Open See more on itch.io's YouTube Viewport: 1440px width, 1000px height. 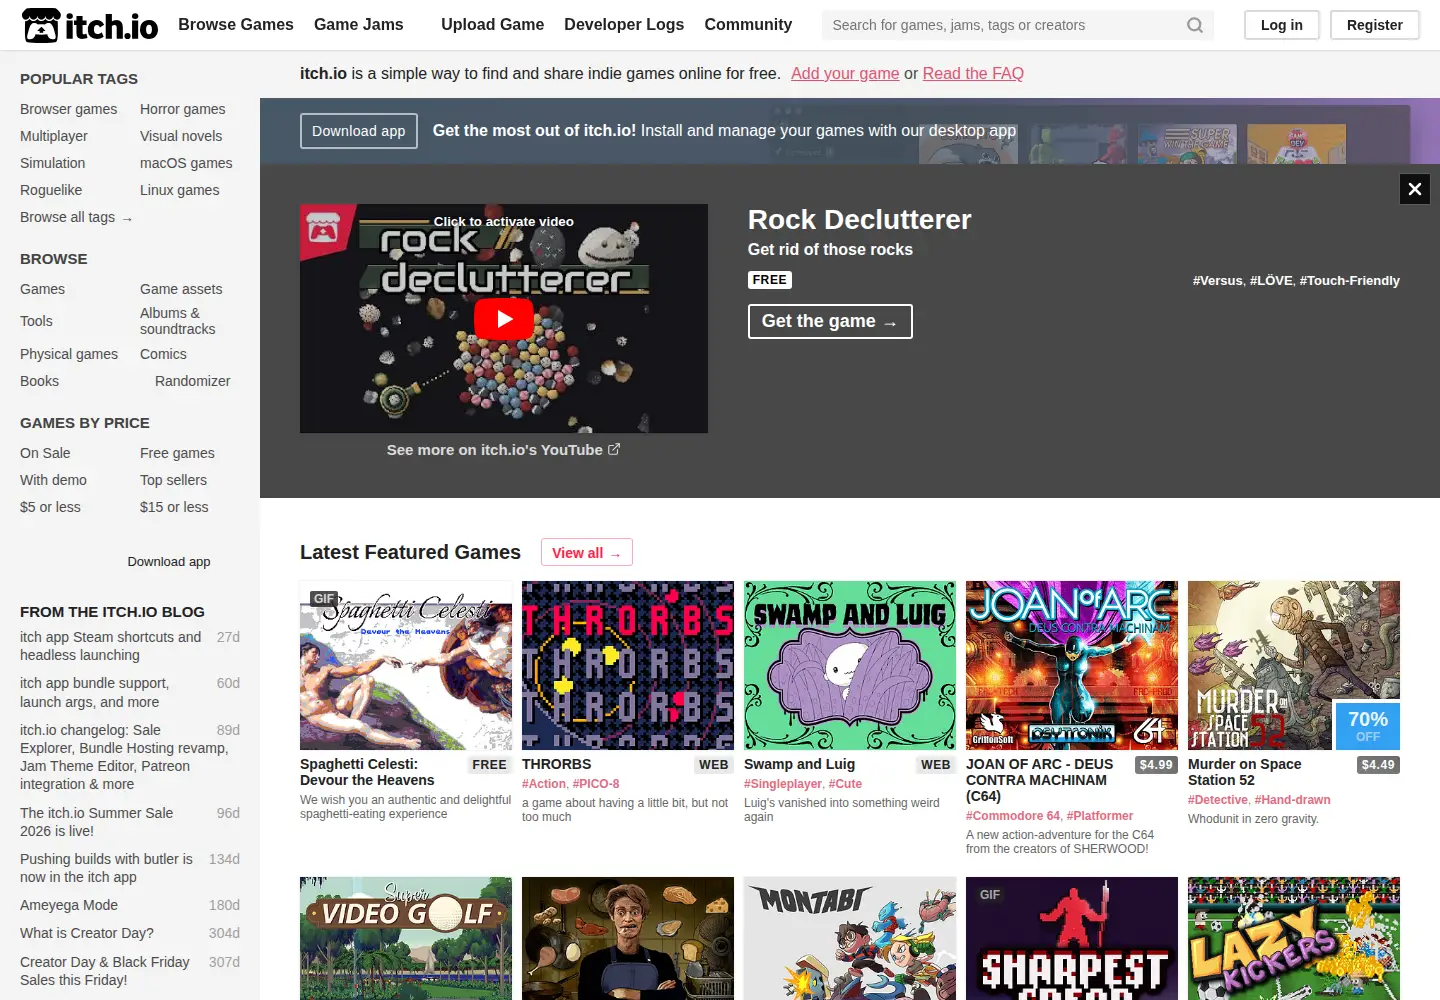504,450
